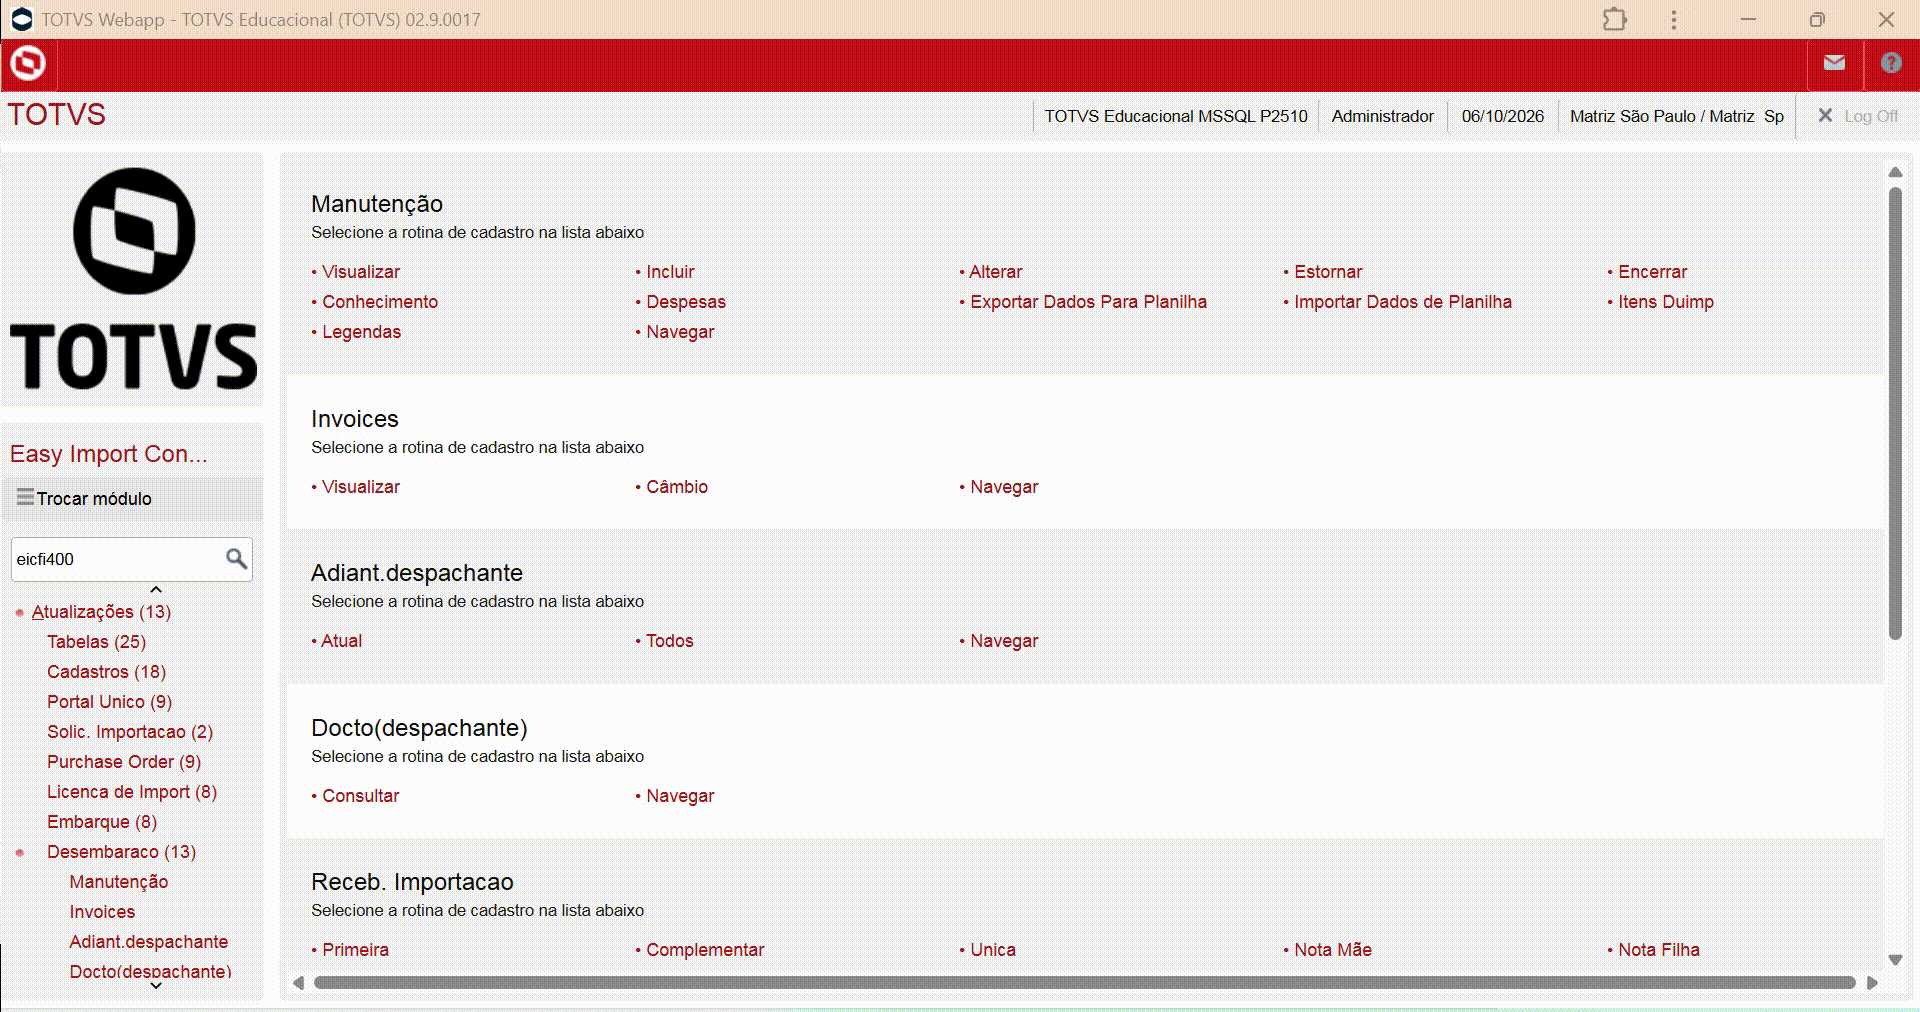The image size is (1920, 1012).
Task: Open Embarque (8) menu
Action: [x=102, y=822]
